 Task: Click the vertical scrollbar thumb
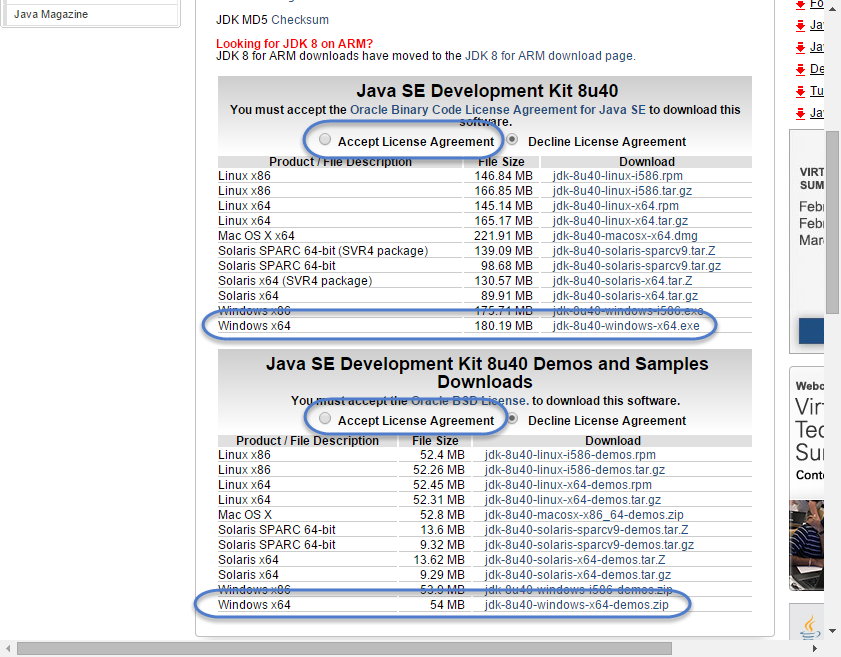point(832,222)
